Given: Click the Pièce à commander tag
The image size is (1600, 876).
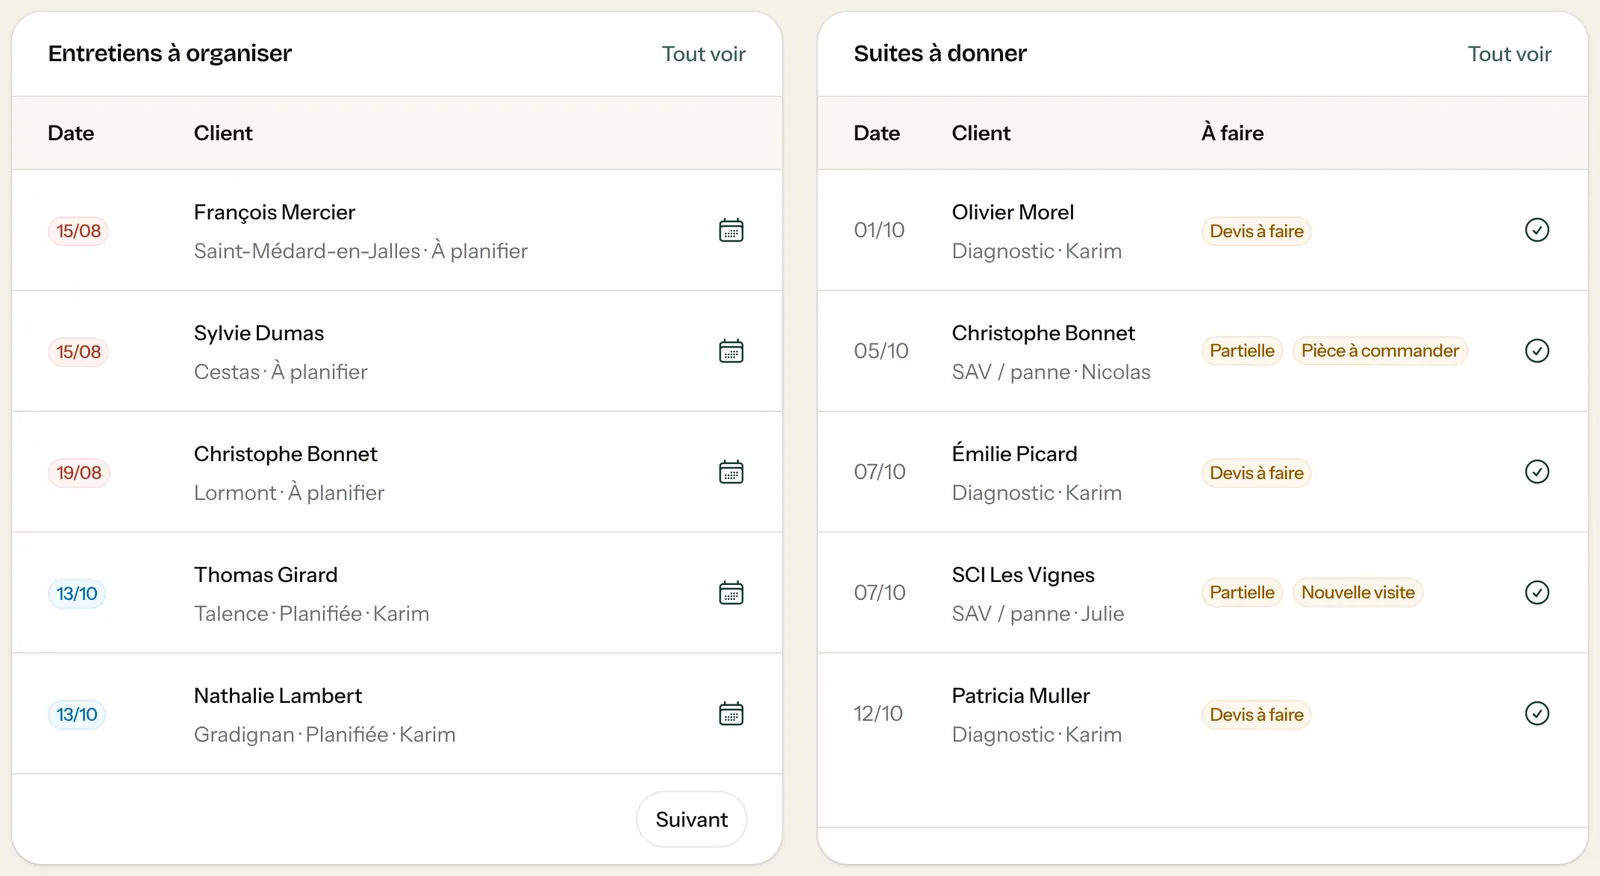Looking at the screenshot, I should [1380, 350].
